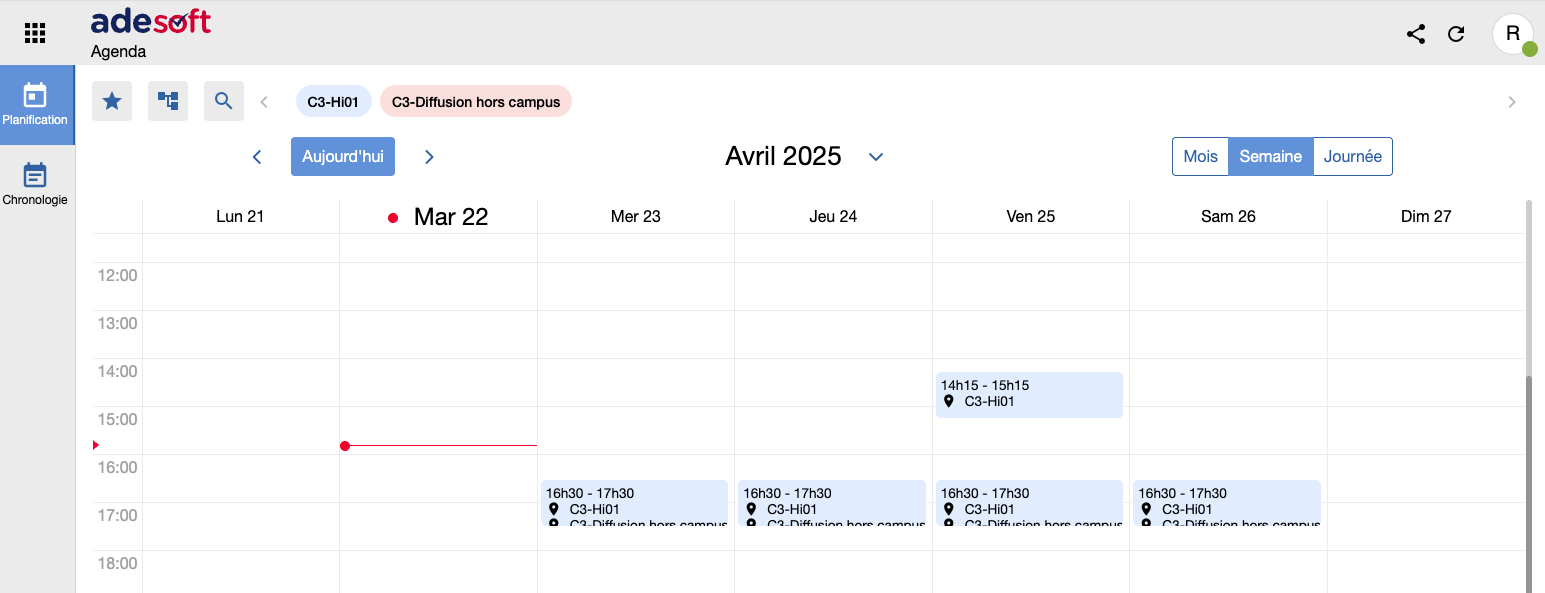Open Chronologie in the sidebar
1545x593 pixels.
point(35,185)
